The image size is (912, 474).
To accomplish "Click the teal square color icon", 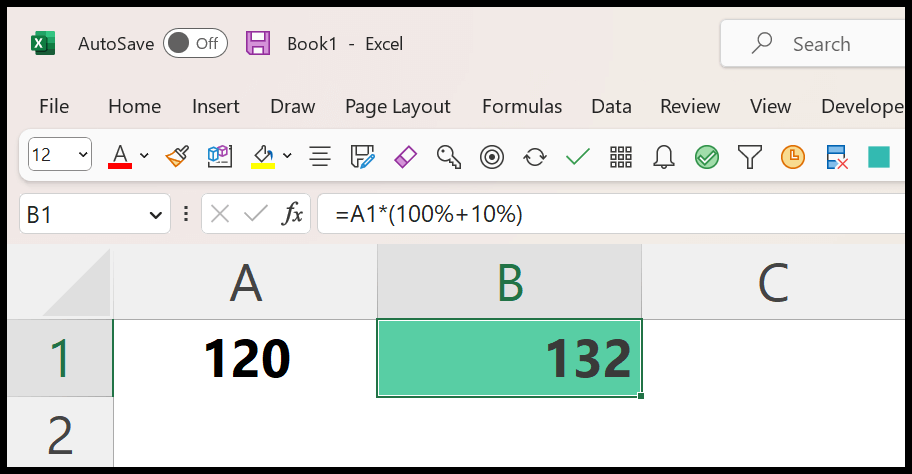I will point(879,157).
